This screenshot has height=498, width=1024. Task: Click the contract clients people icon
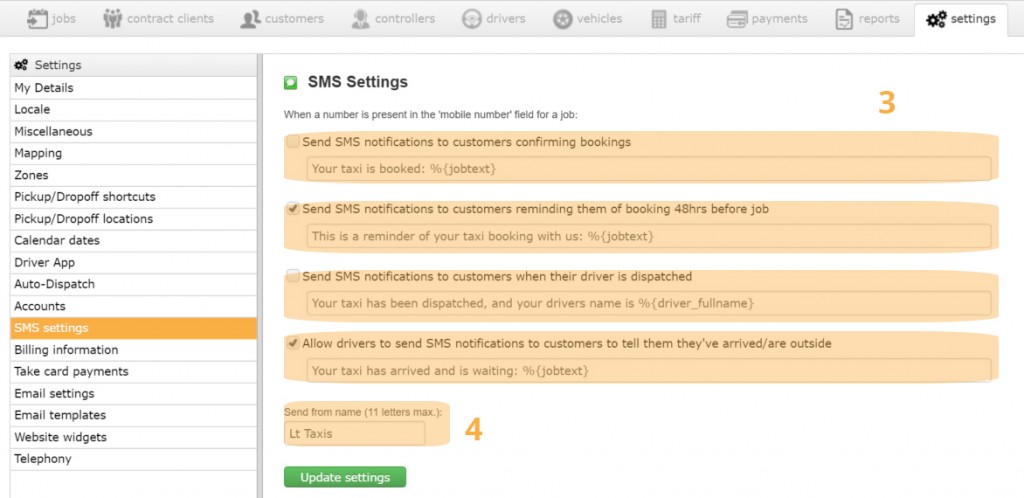pos(112,19)
